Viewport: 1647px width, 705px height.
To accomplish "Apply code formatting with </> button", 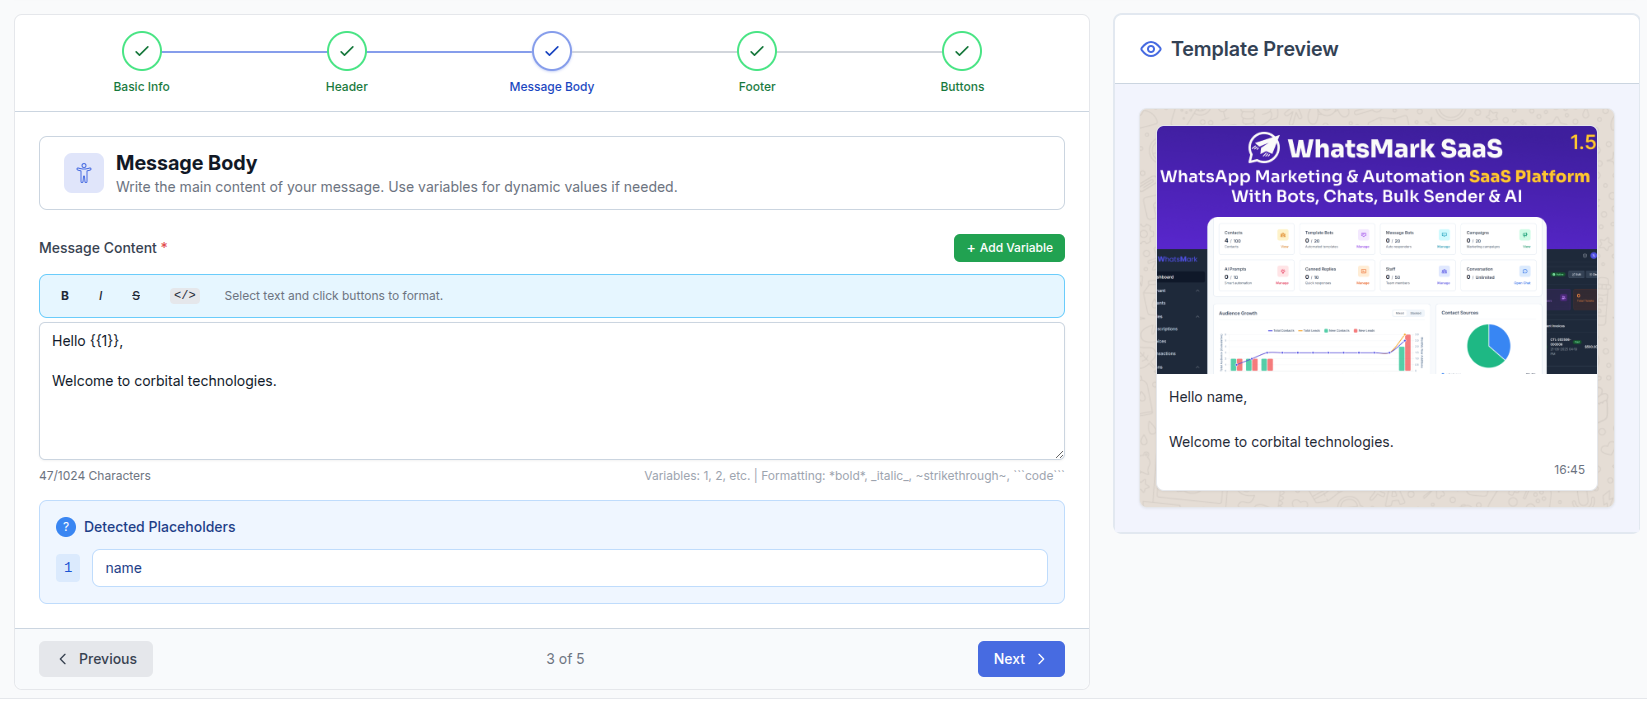I will tap(184, 296).
